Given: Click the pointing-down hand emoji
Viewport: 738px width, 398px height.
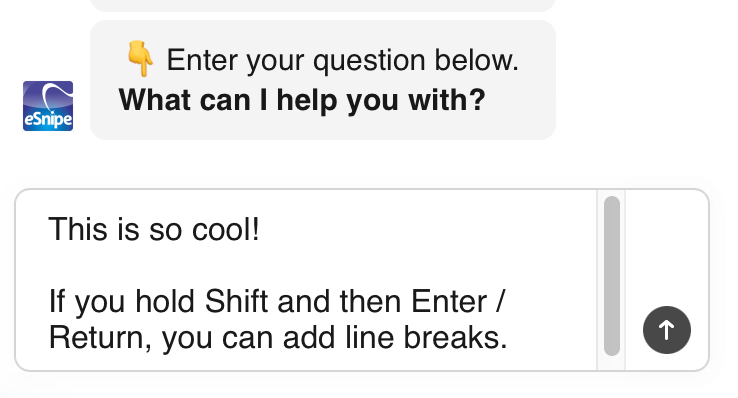Looking at the screenshot, I should click(140, 59).
